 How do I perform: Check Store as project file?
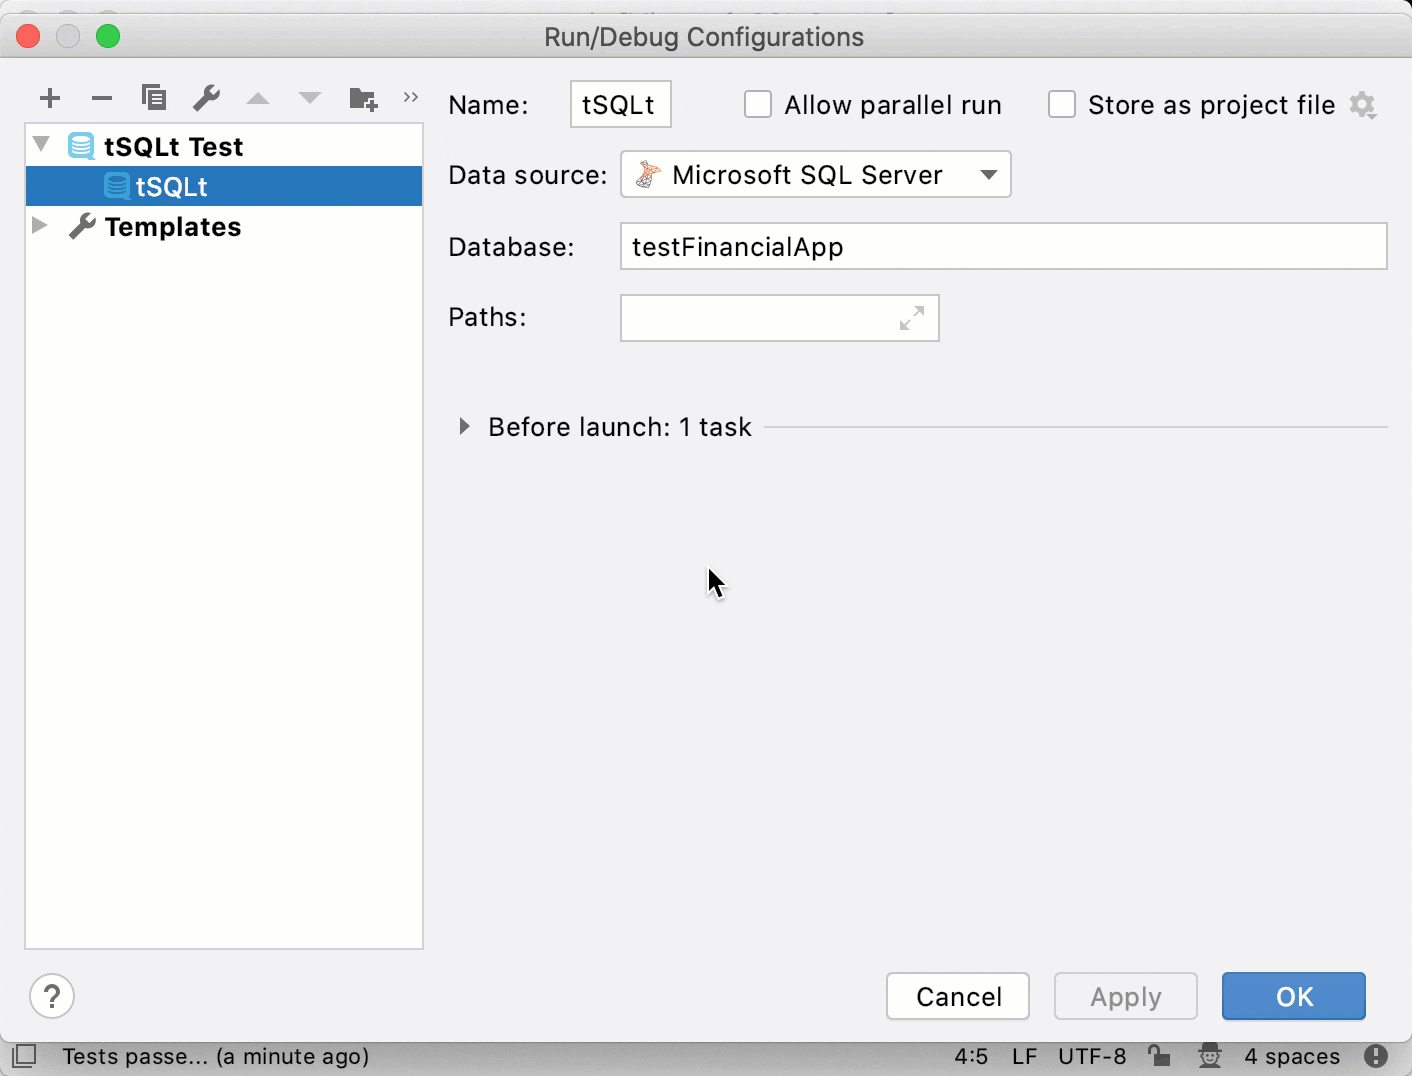point(1062,104)
